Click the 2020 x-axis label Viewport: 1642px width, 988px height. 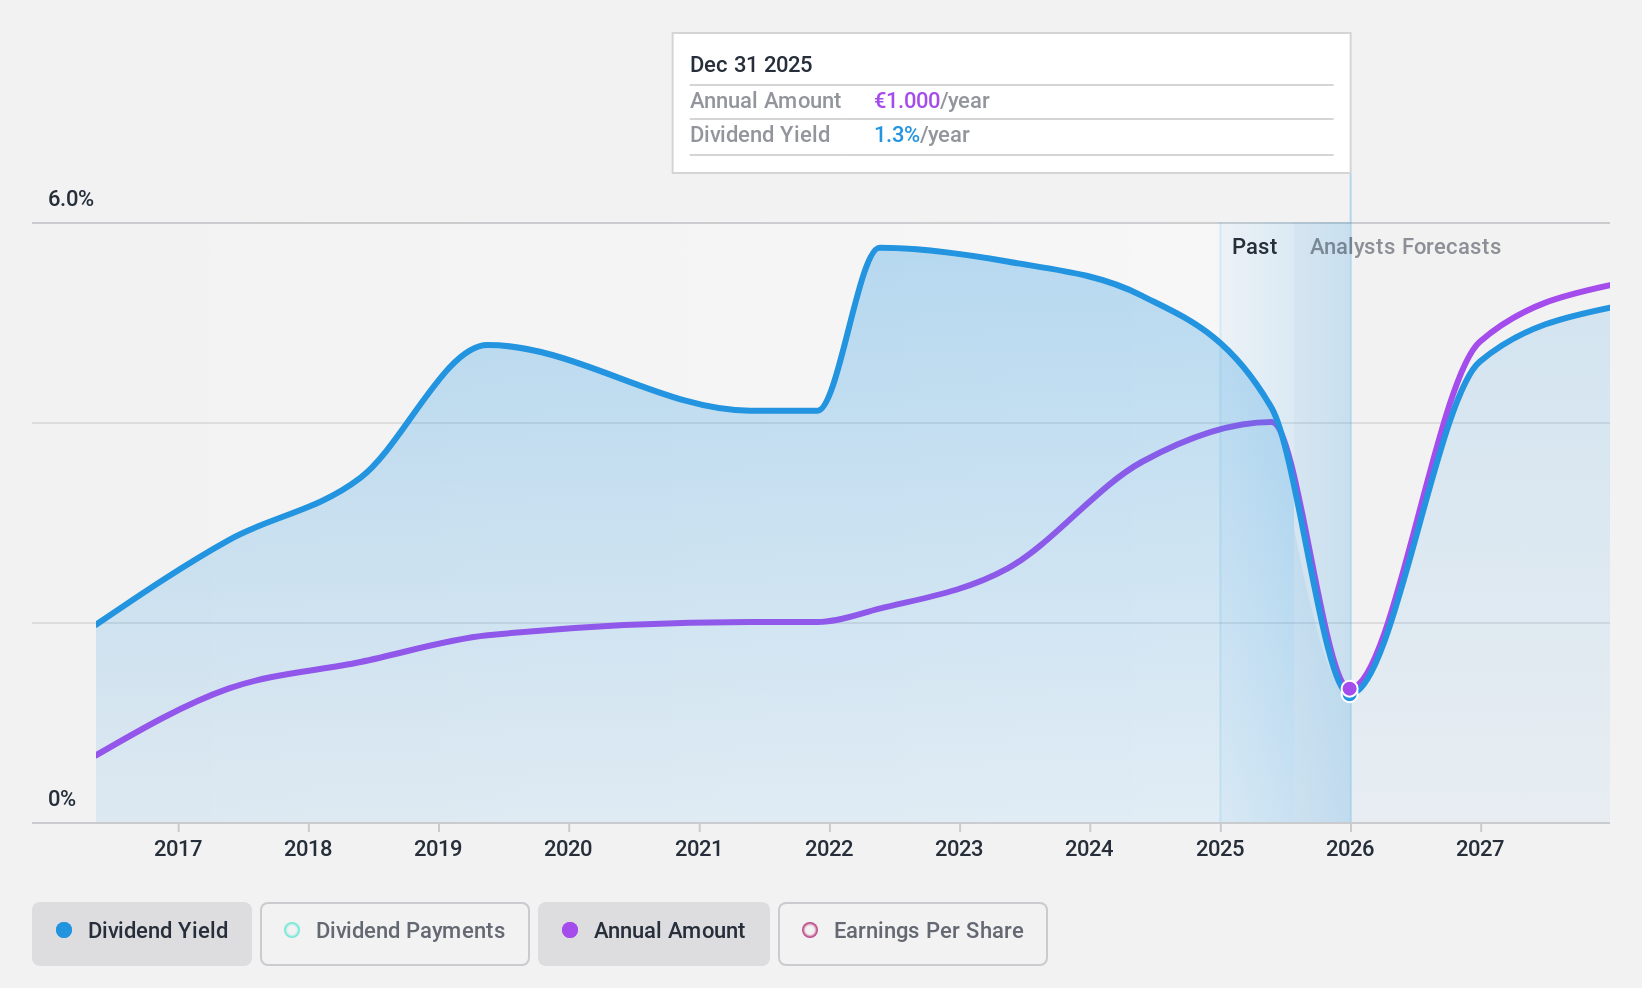click(568, 849)
